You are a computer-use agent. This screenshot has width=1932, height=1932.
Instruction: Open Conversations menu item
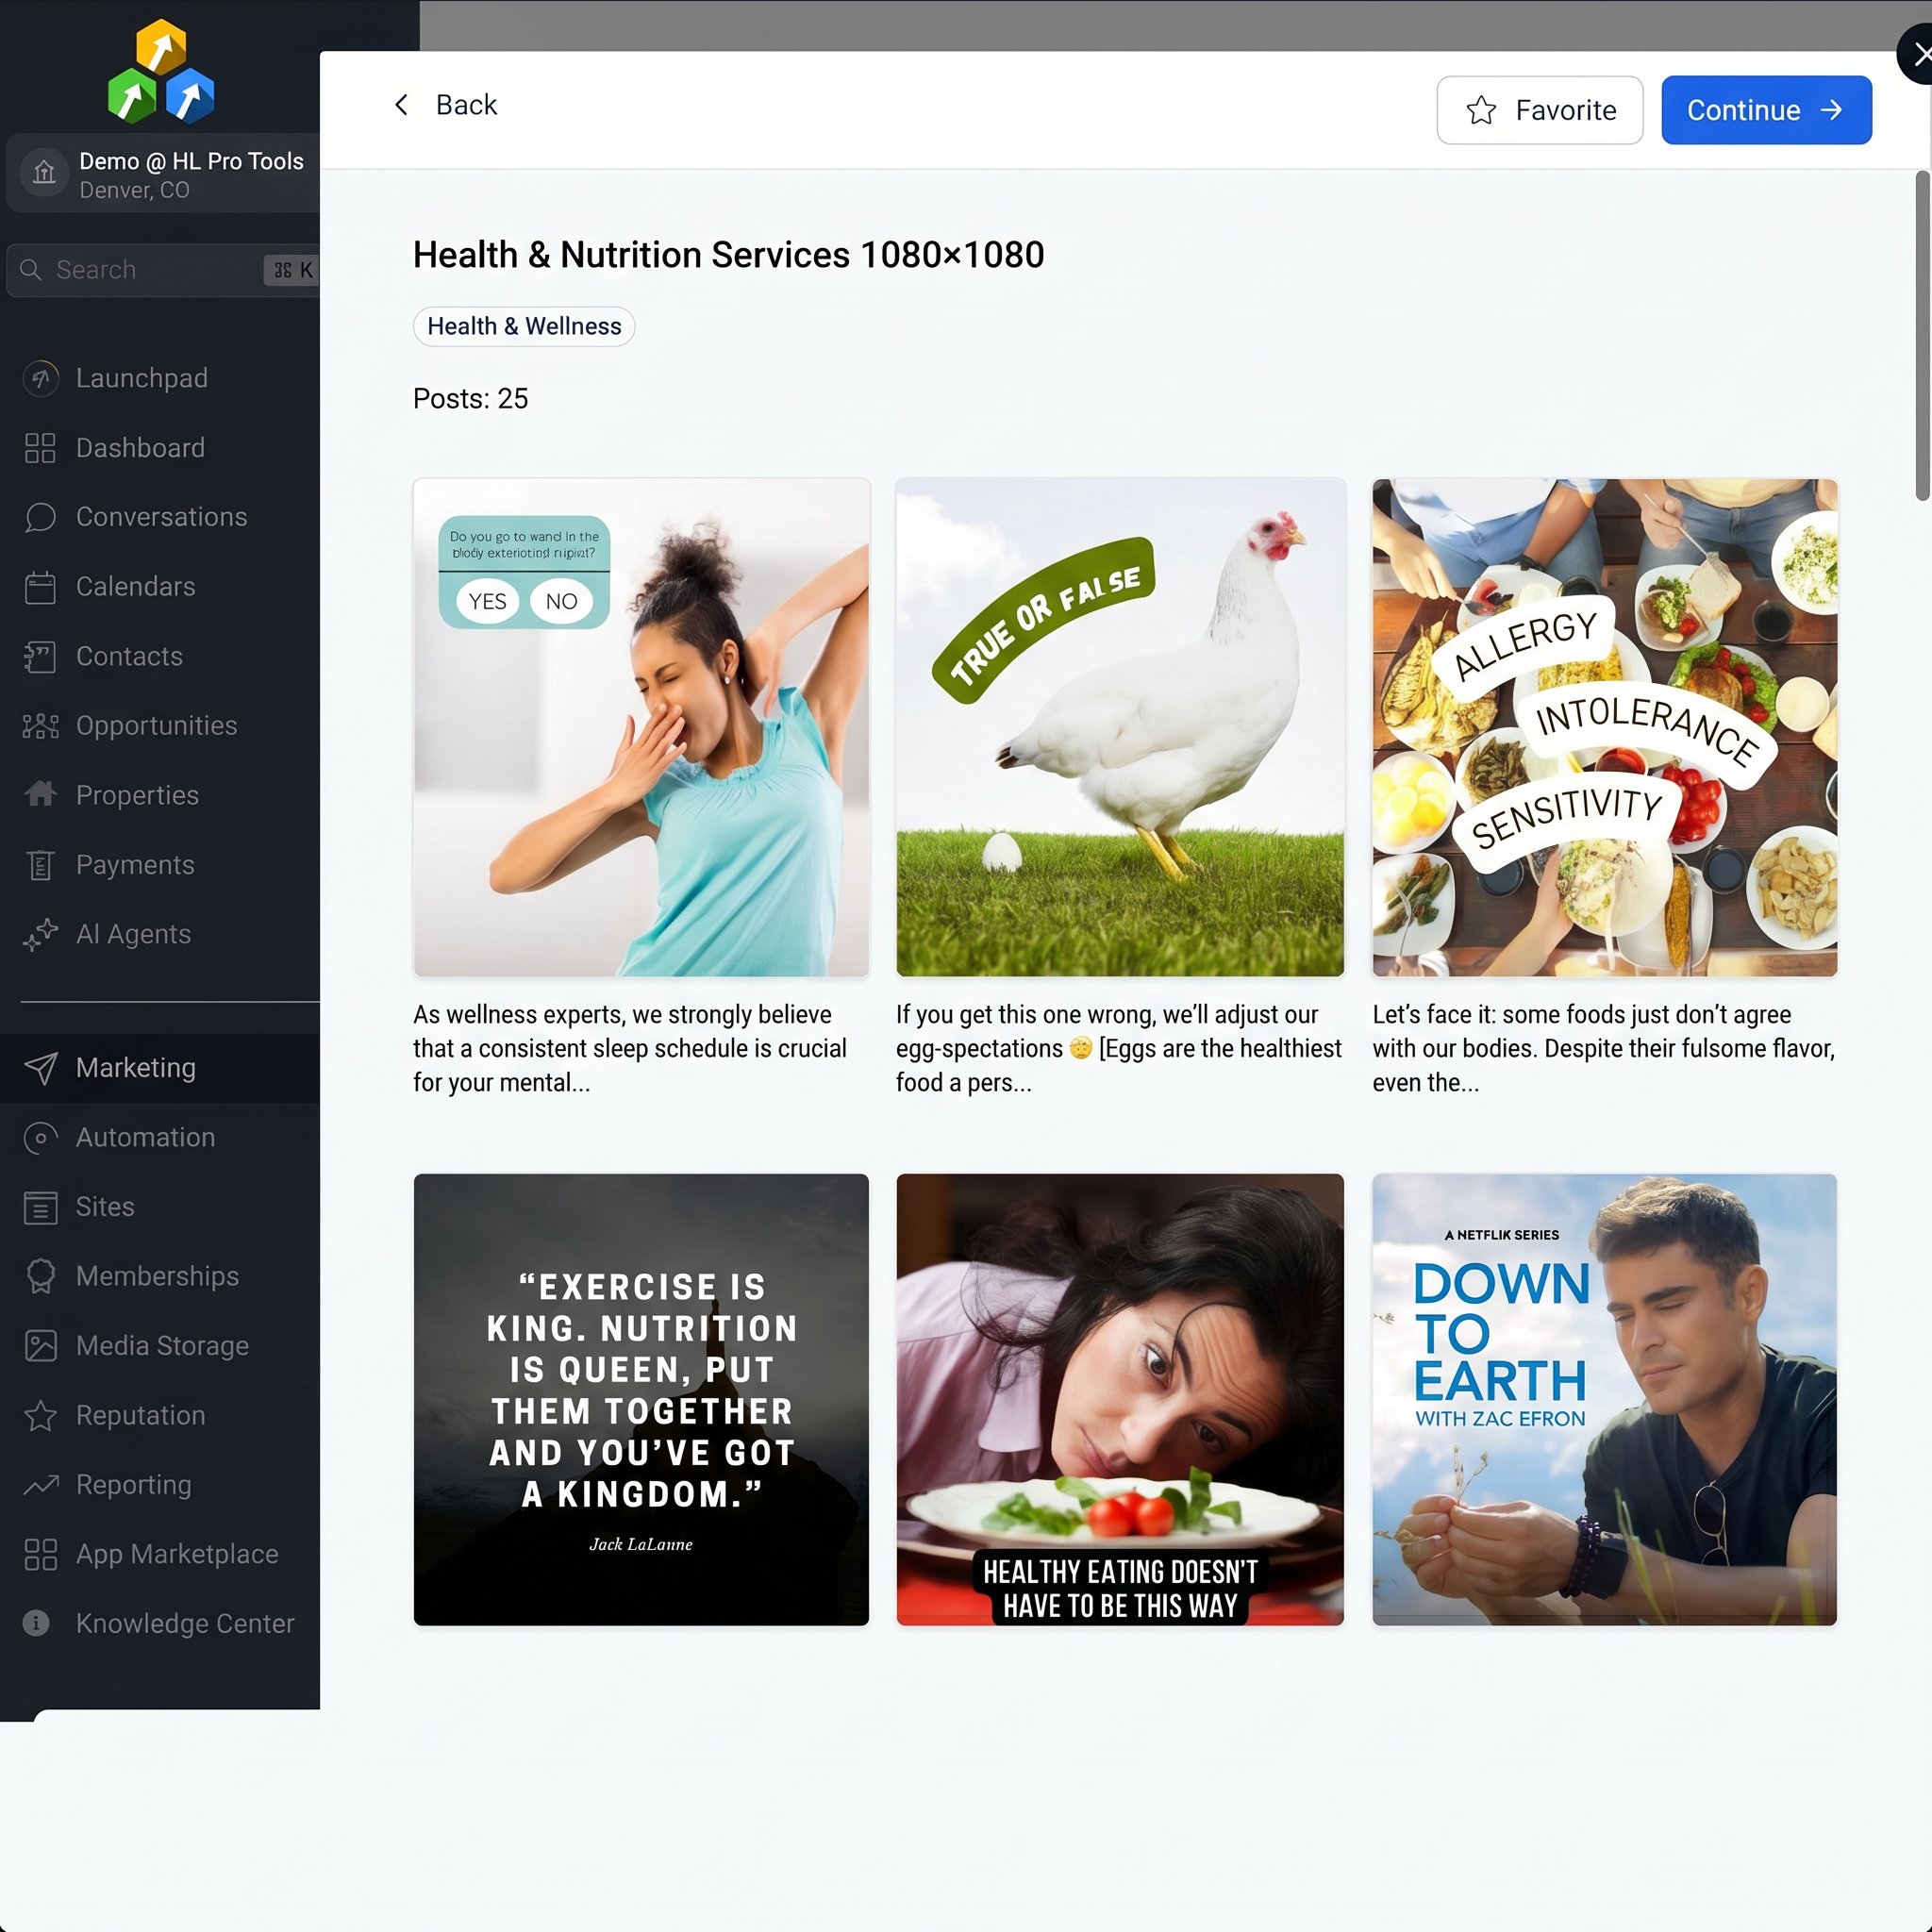pyautogui.click(x=160, y=517)
